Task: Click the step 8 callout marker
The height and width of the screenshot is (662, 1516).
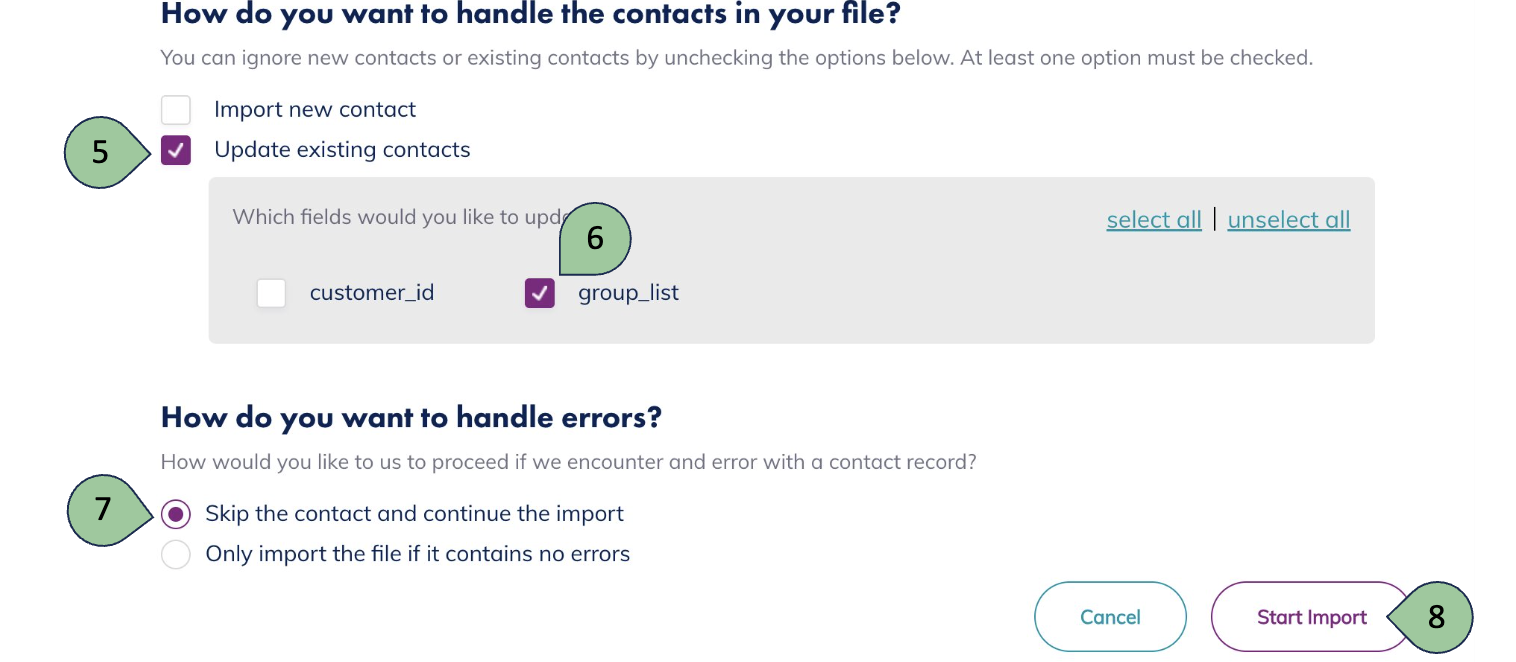Action: tap(1436, 617)
